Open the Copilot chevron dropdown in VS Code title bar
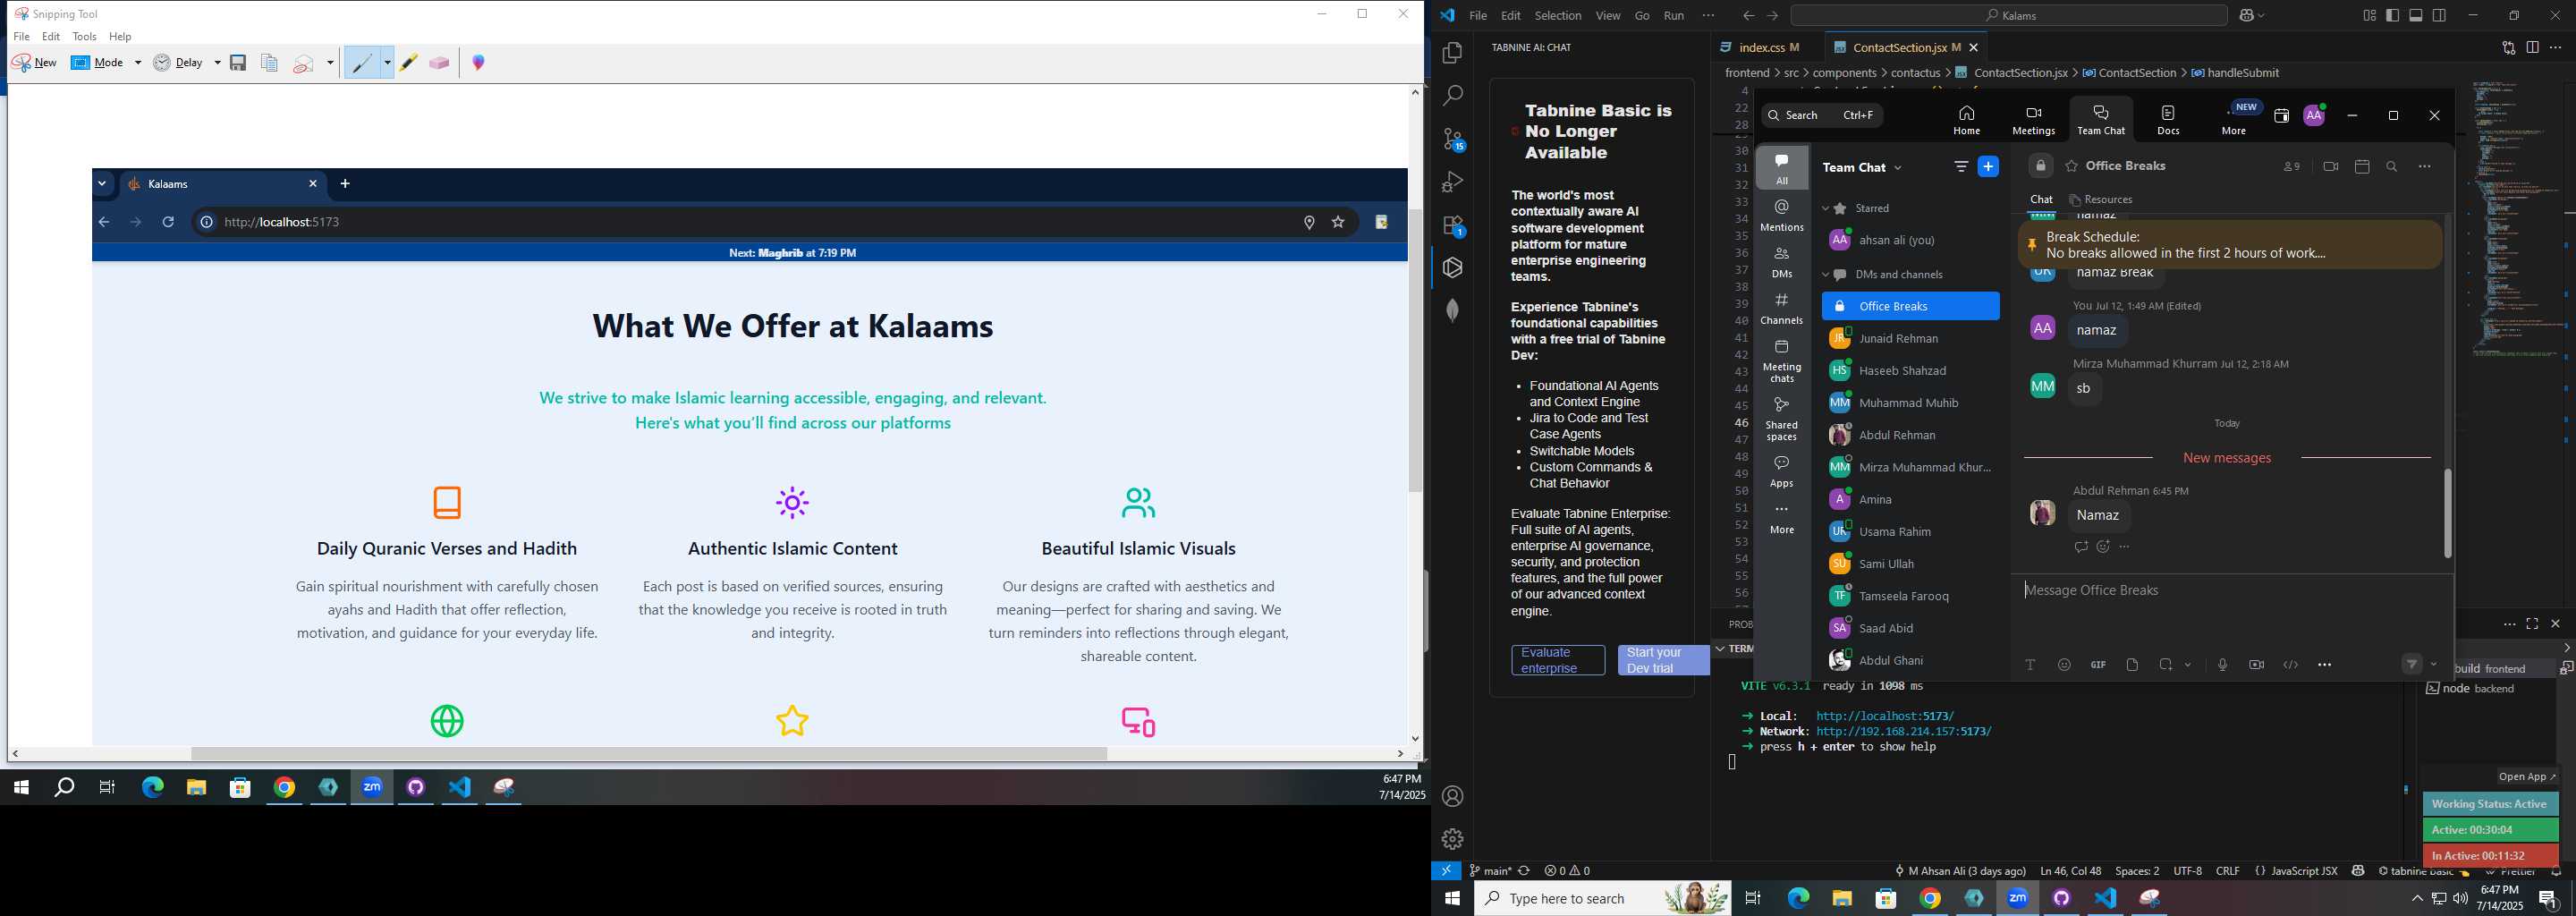2576x916 pixels. [2262, 16]
